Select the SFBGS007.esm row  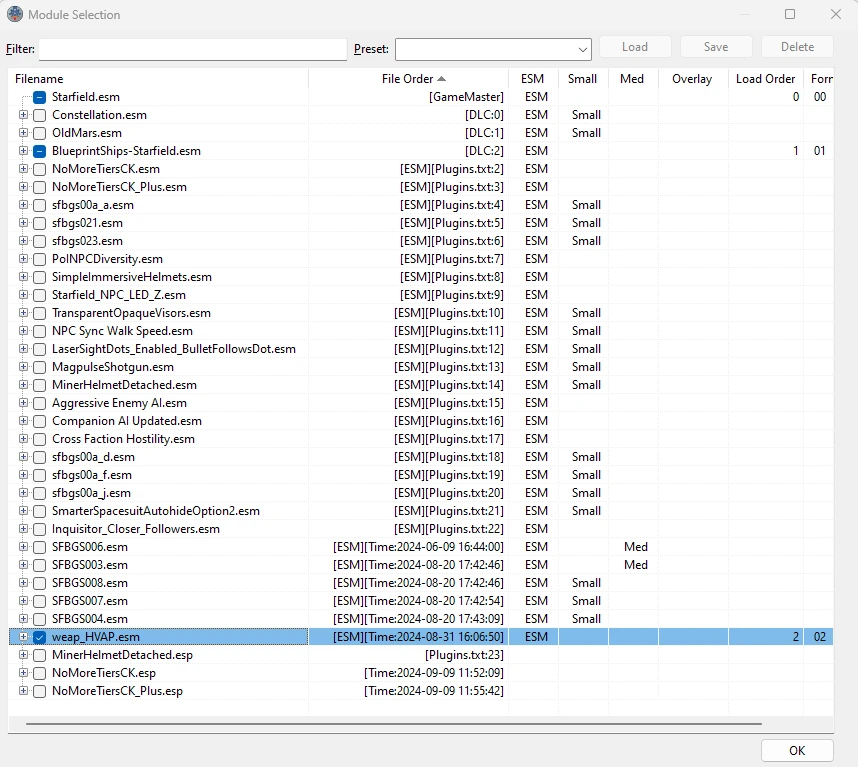click(x=421, y=601)
